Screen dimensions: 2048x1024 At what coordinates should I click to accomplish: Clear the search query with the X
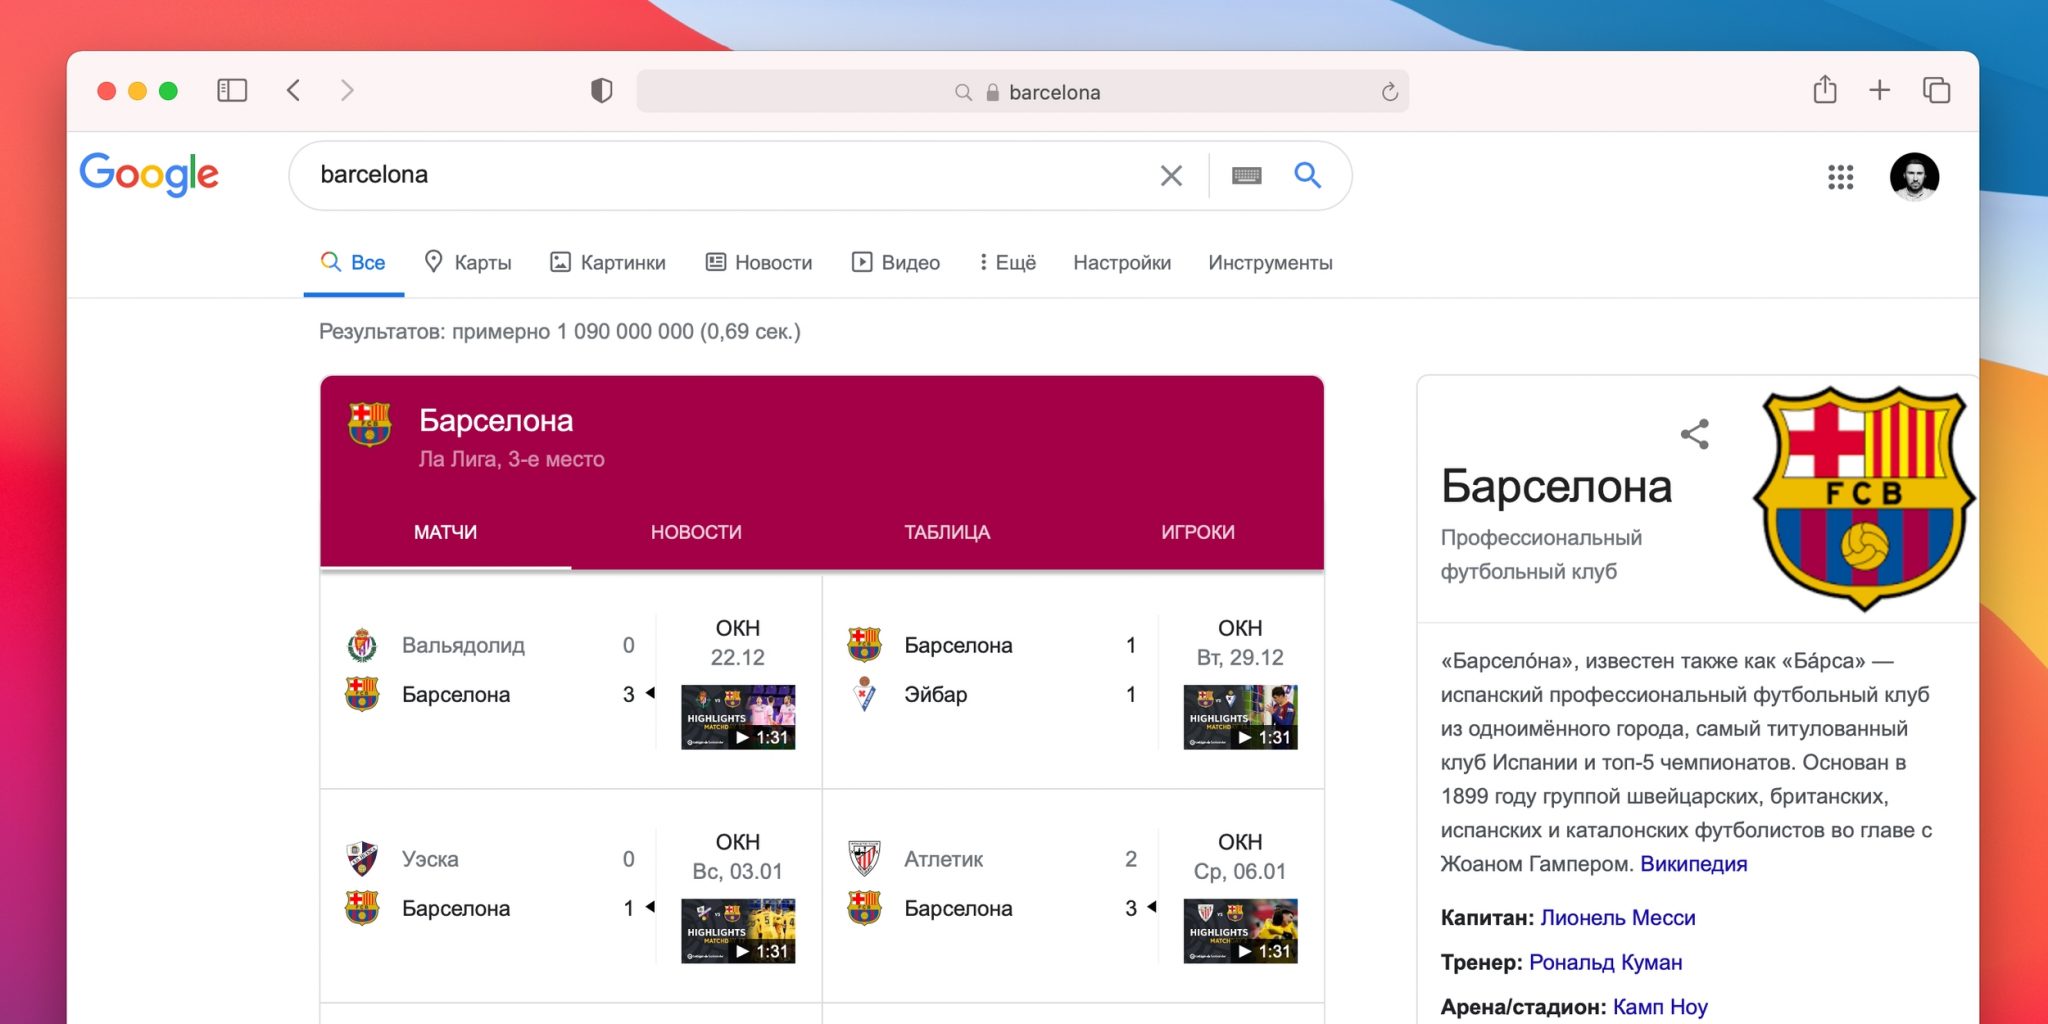point(1171,176)
